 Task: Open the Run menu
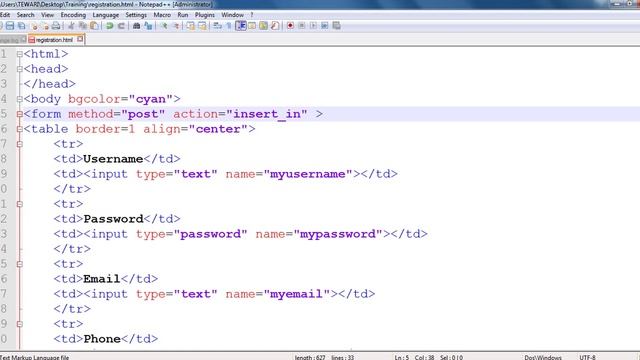tap(183, 15)
